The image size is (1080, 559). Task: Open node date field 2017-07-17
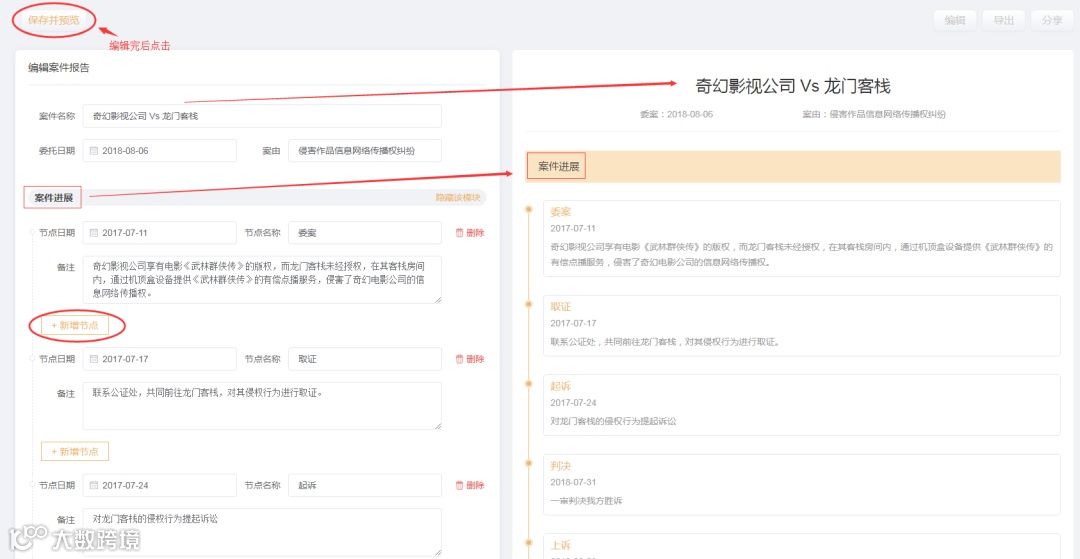click(159, 359)
